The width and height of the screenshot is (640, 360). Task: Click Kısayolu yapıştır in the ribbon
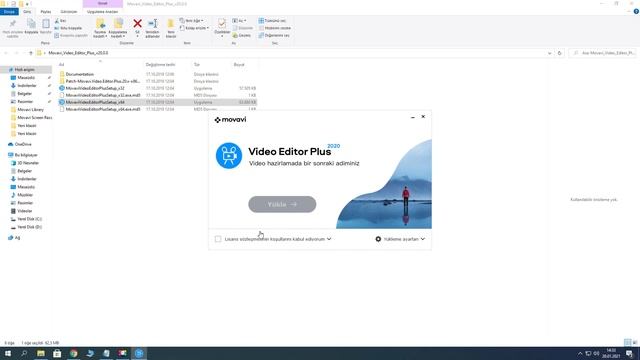[71, 36]
